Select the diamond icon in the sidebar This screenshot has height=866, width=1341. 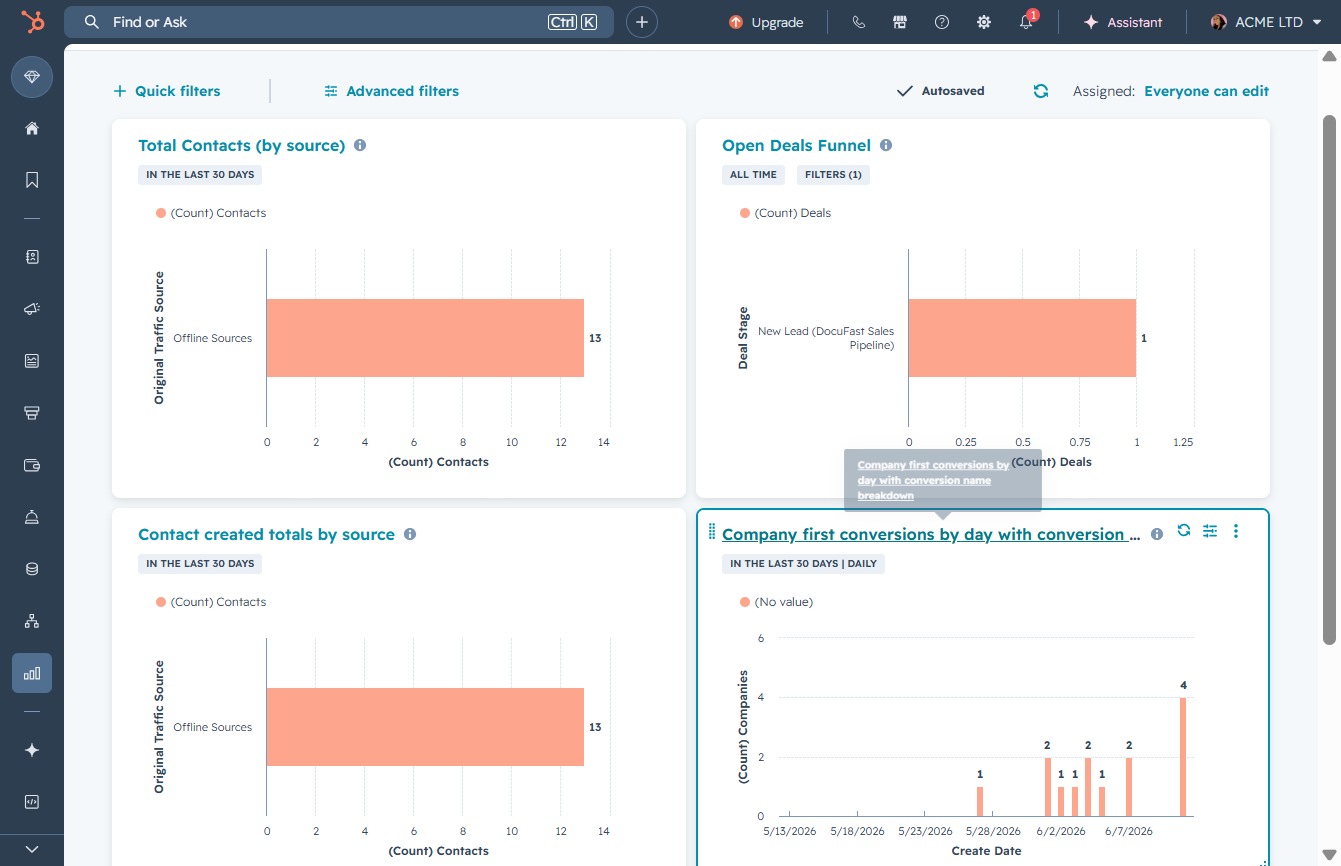coord(32,77)
